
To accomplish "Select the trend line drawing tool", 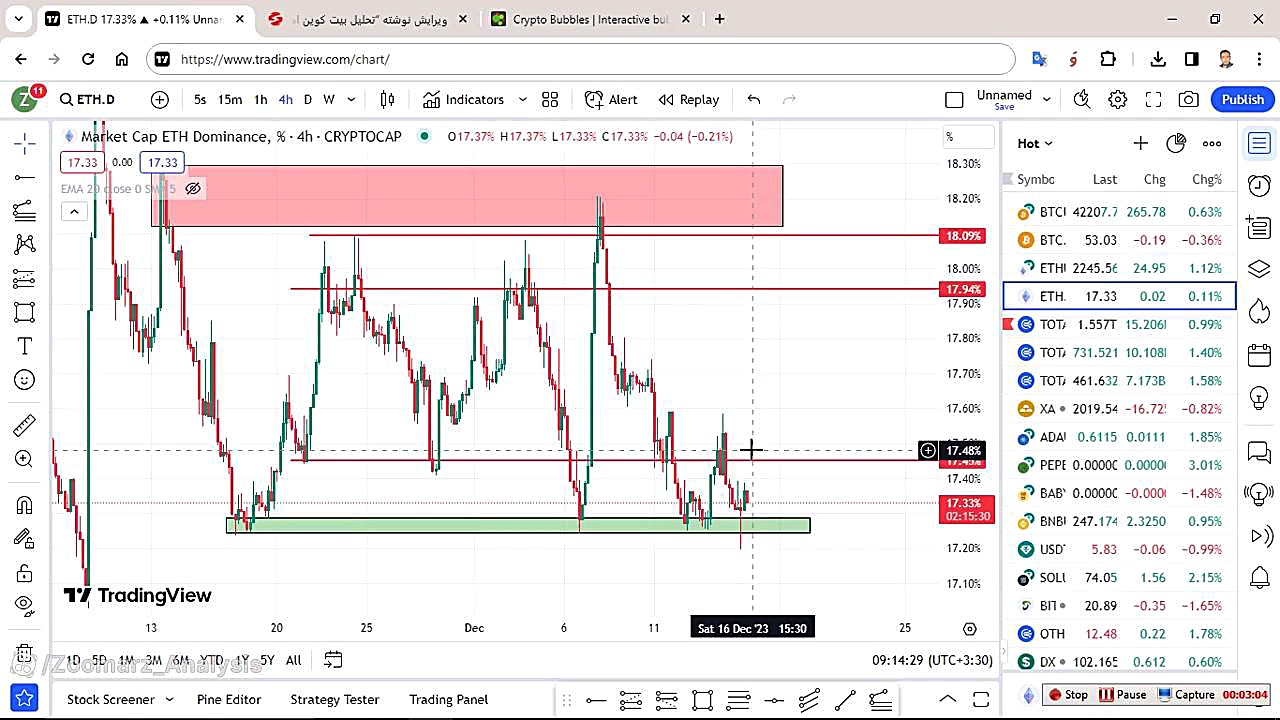I will pos(25,177).
